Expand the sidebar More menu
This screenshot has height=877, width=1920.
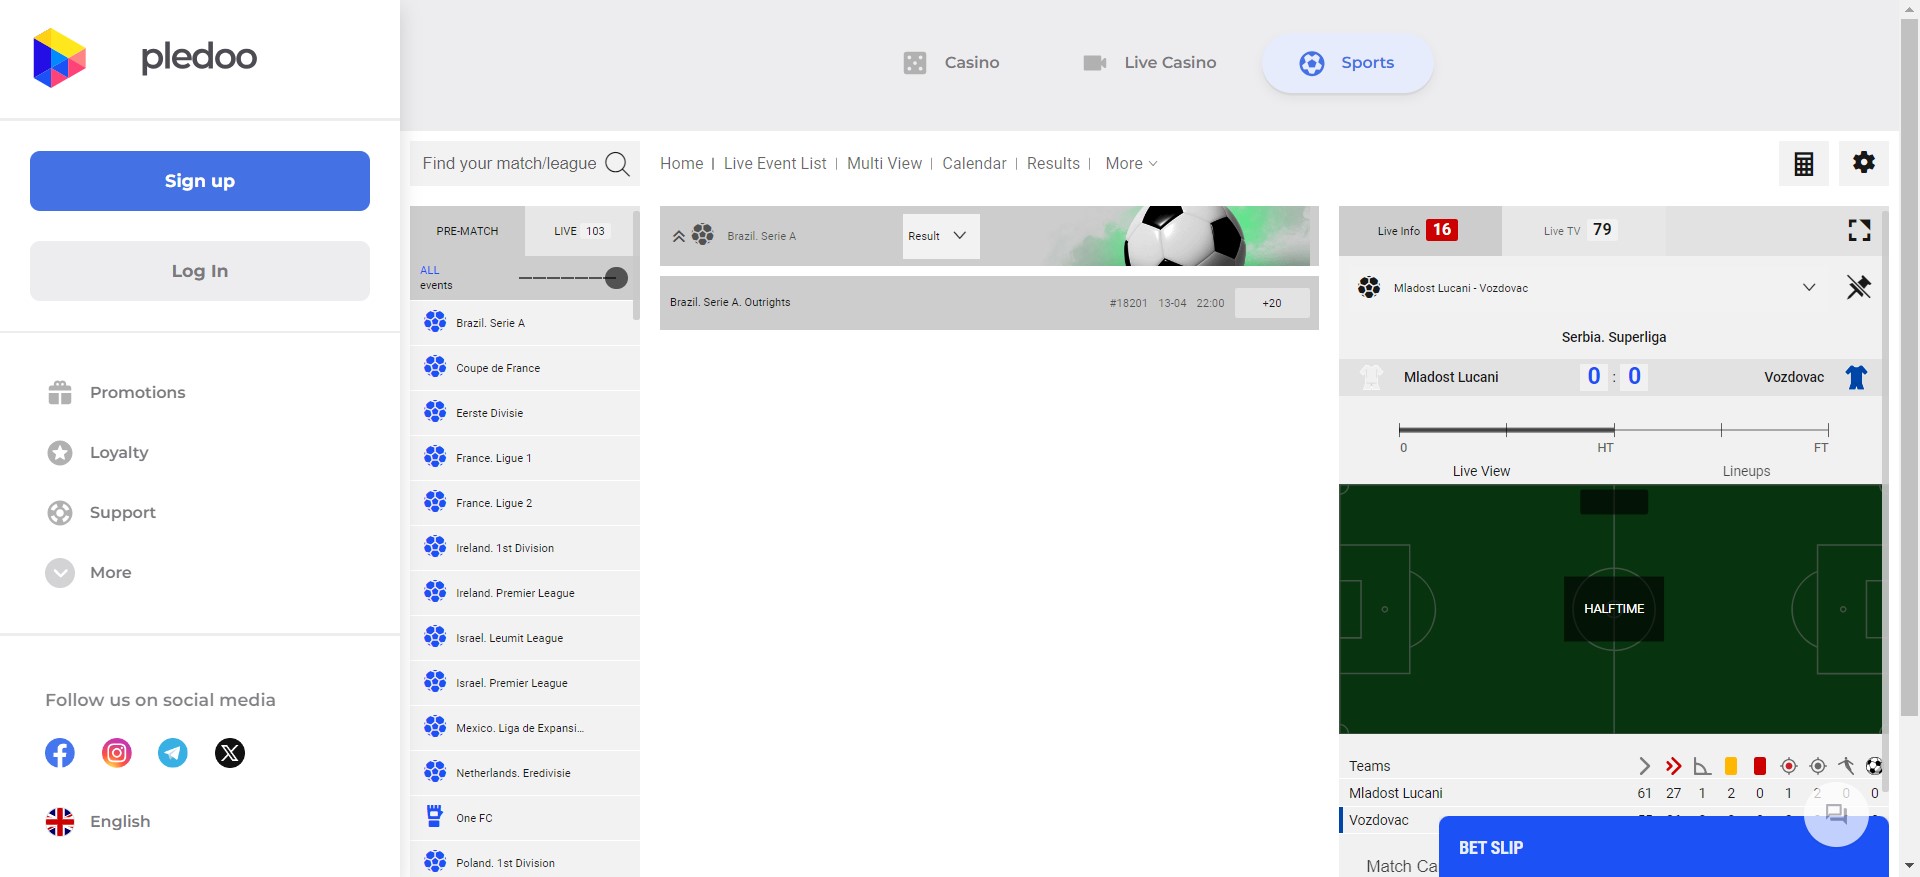88,573
